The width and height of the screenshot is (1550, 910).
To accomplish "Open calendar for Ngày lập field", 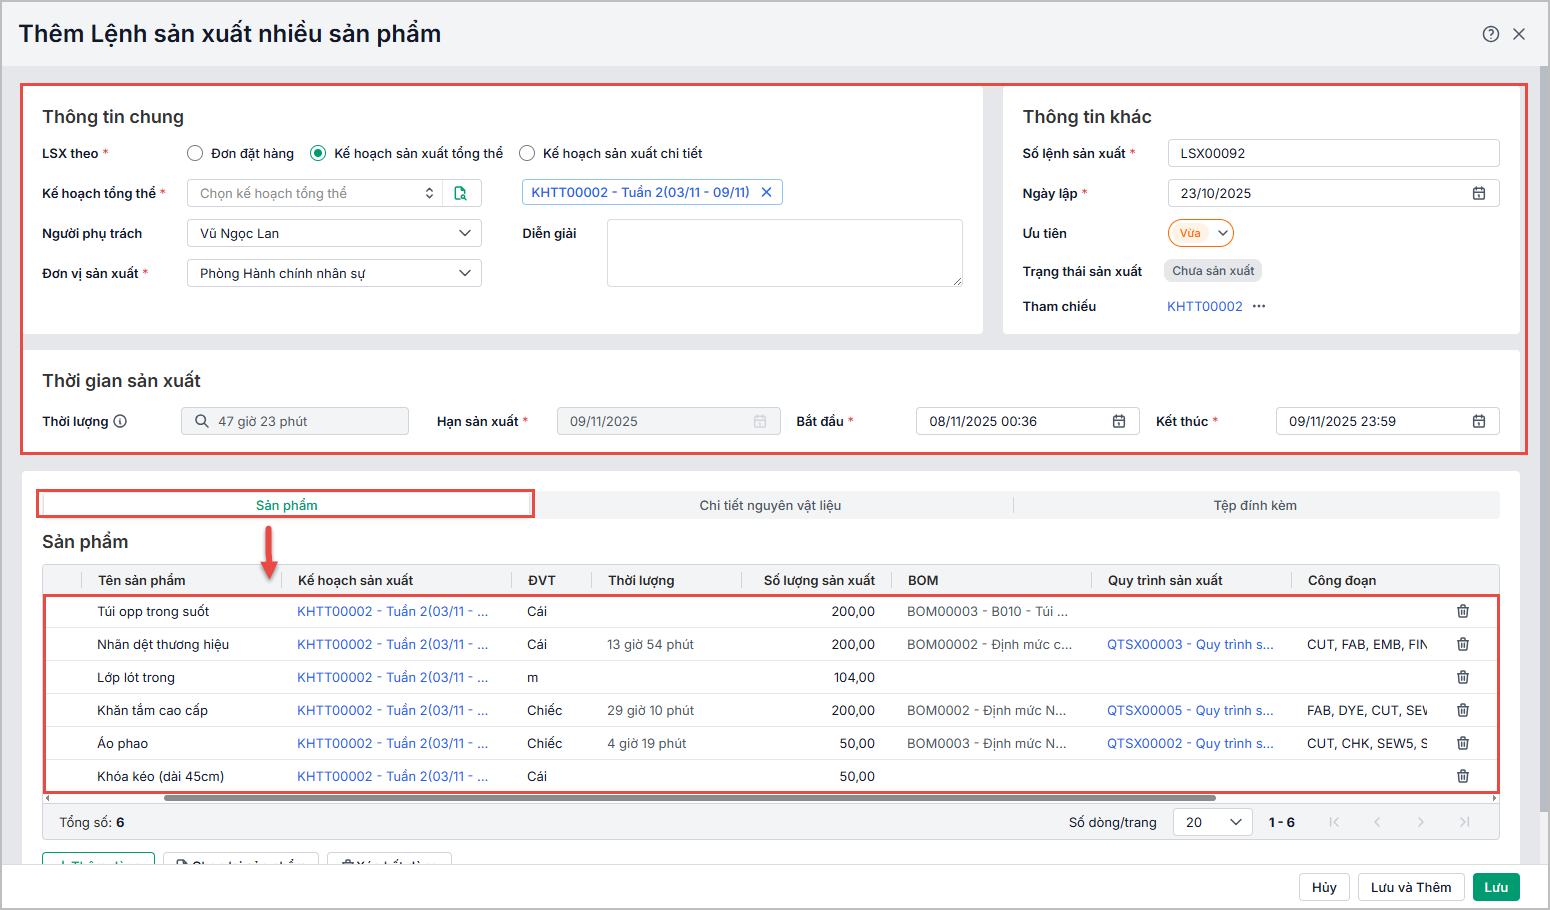I will click(1479, 193).
